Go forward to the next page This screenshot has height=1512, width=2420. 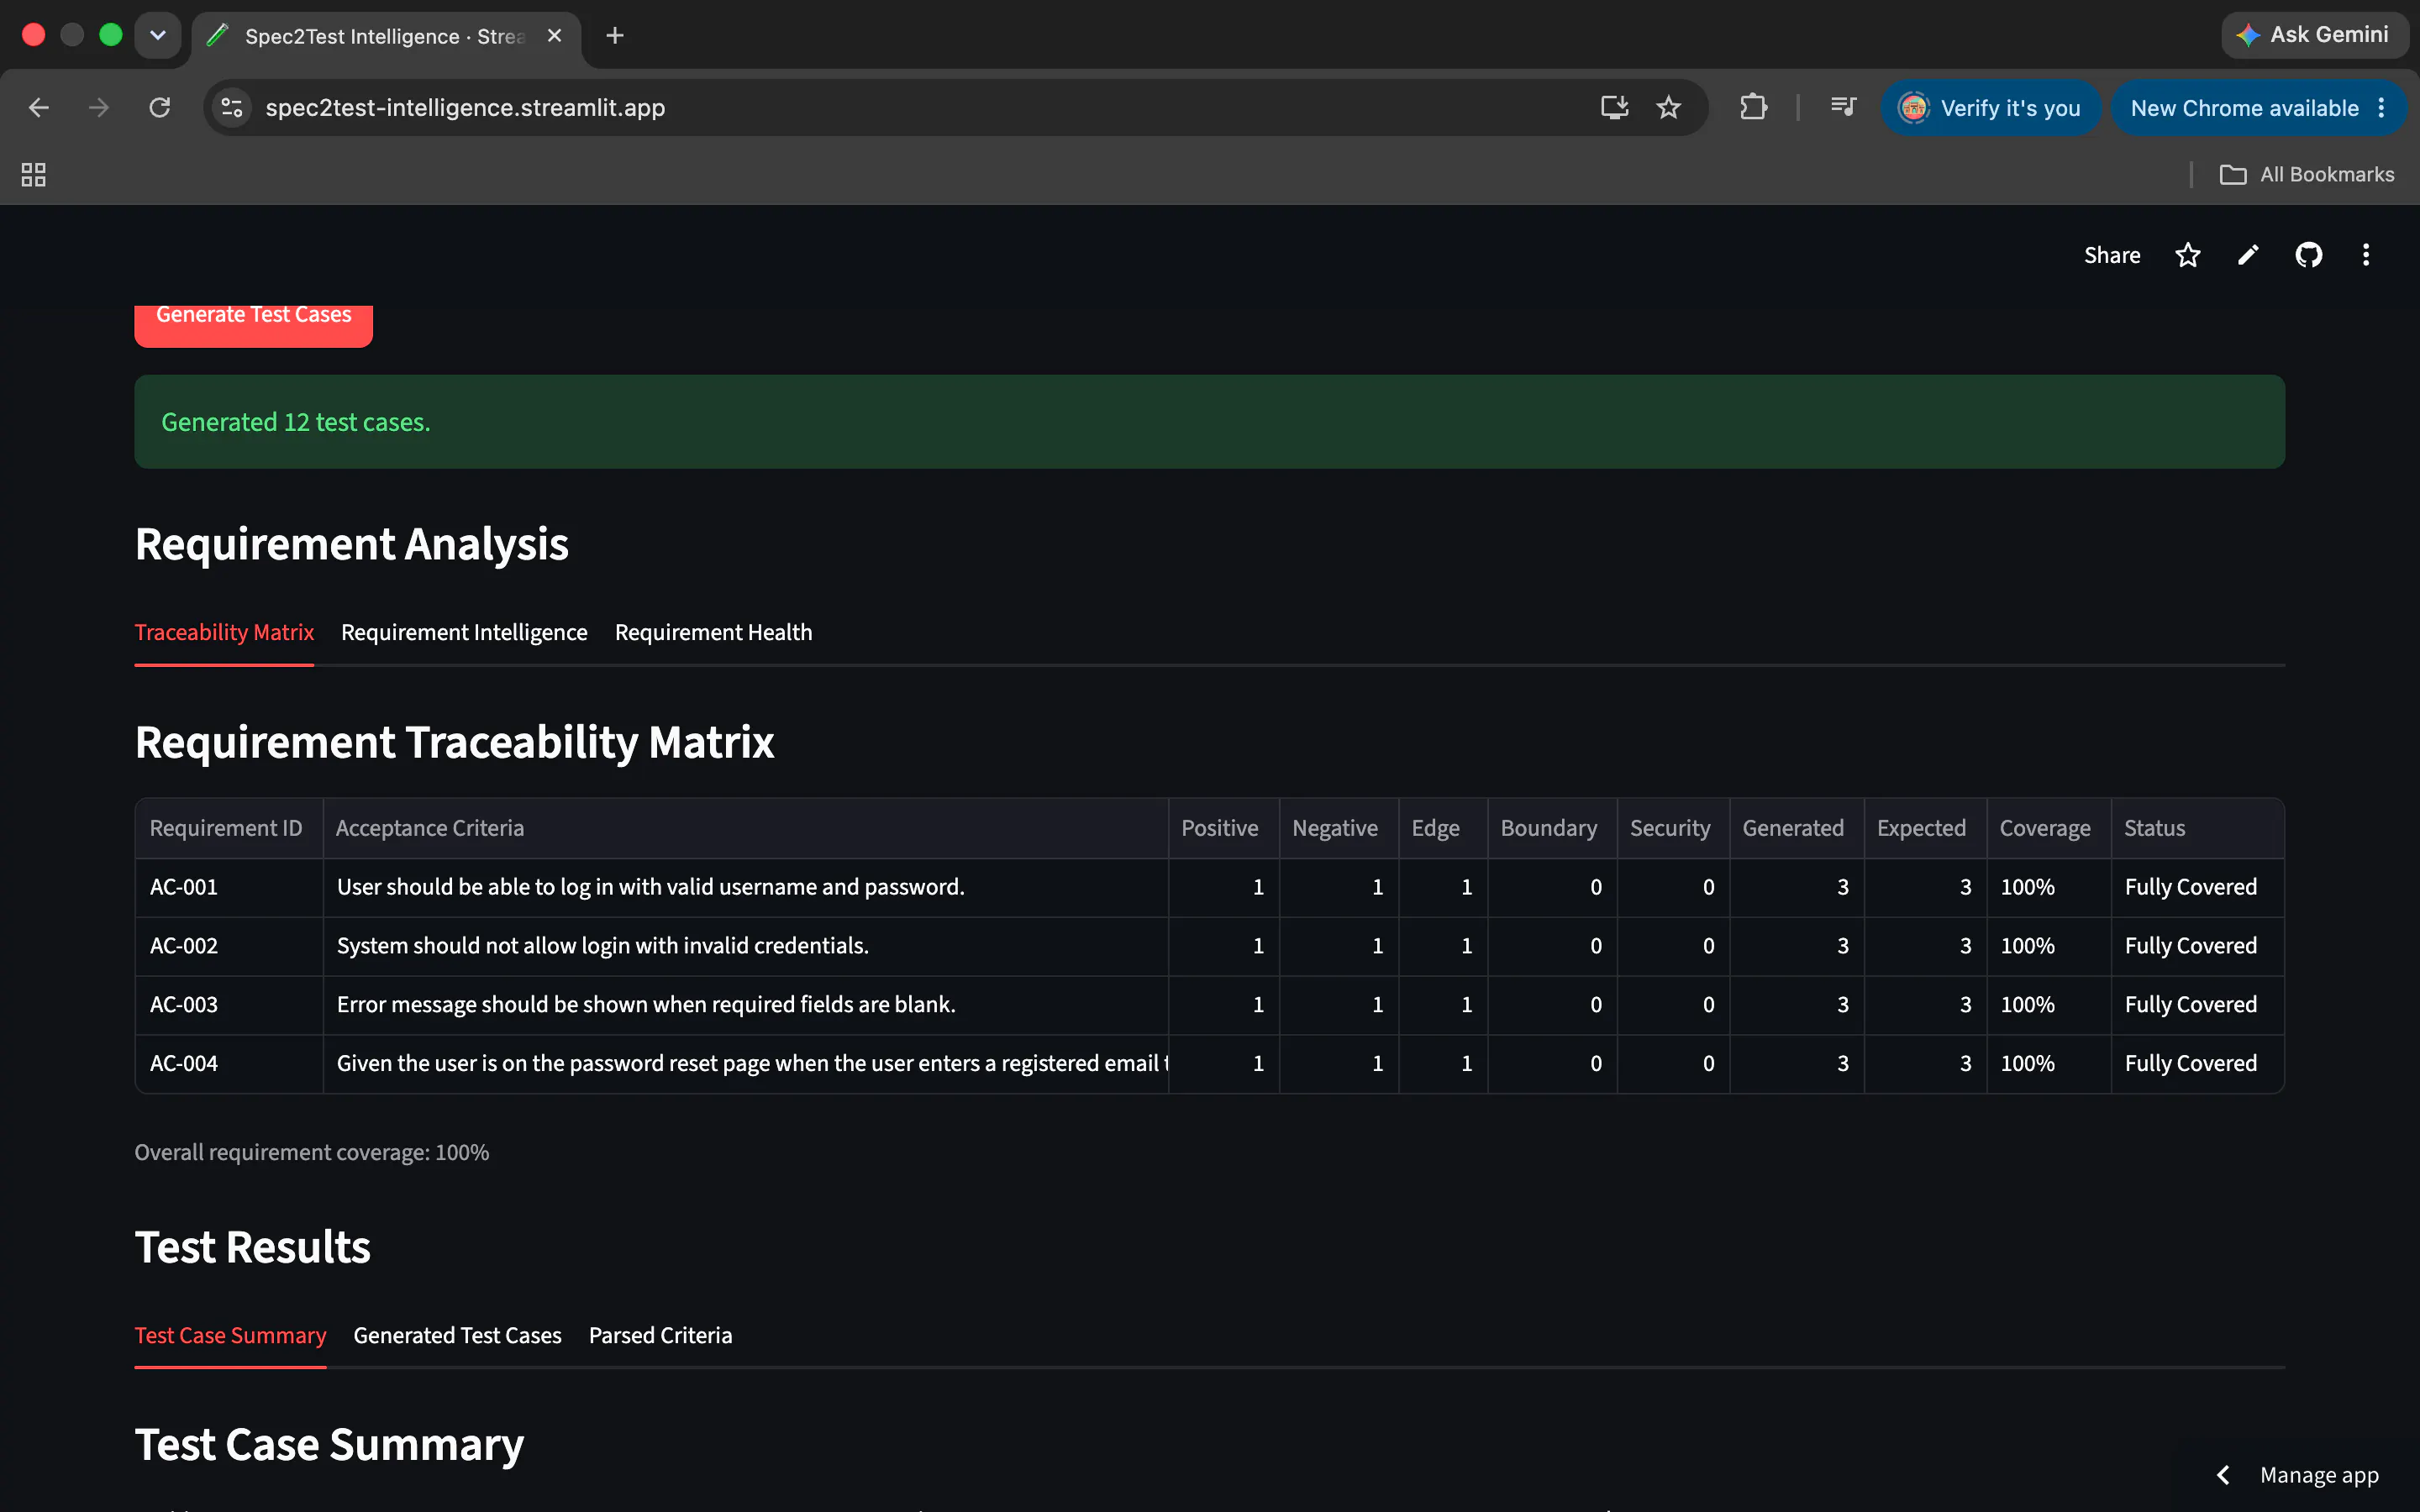[x=98, y=107]
